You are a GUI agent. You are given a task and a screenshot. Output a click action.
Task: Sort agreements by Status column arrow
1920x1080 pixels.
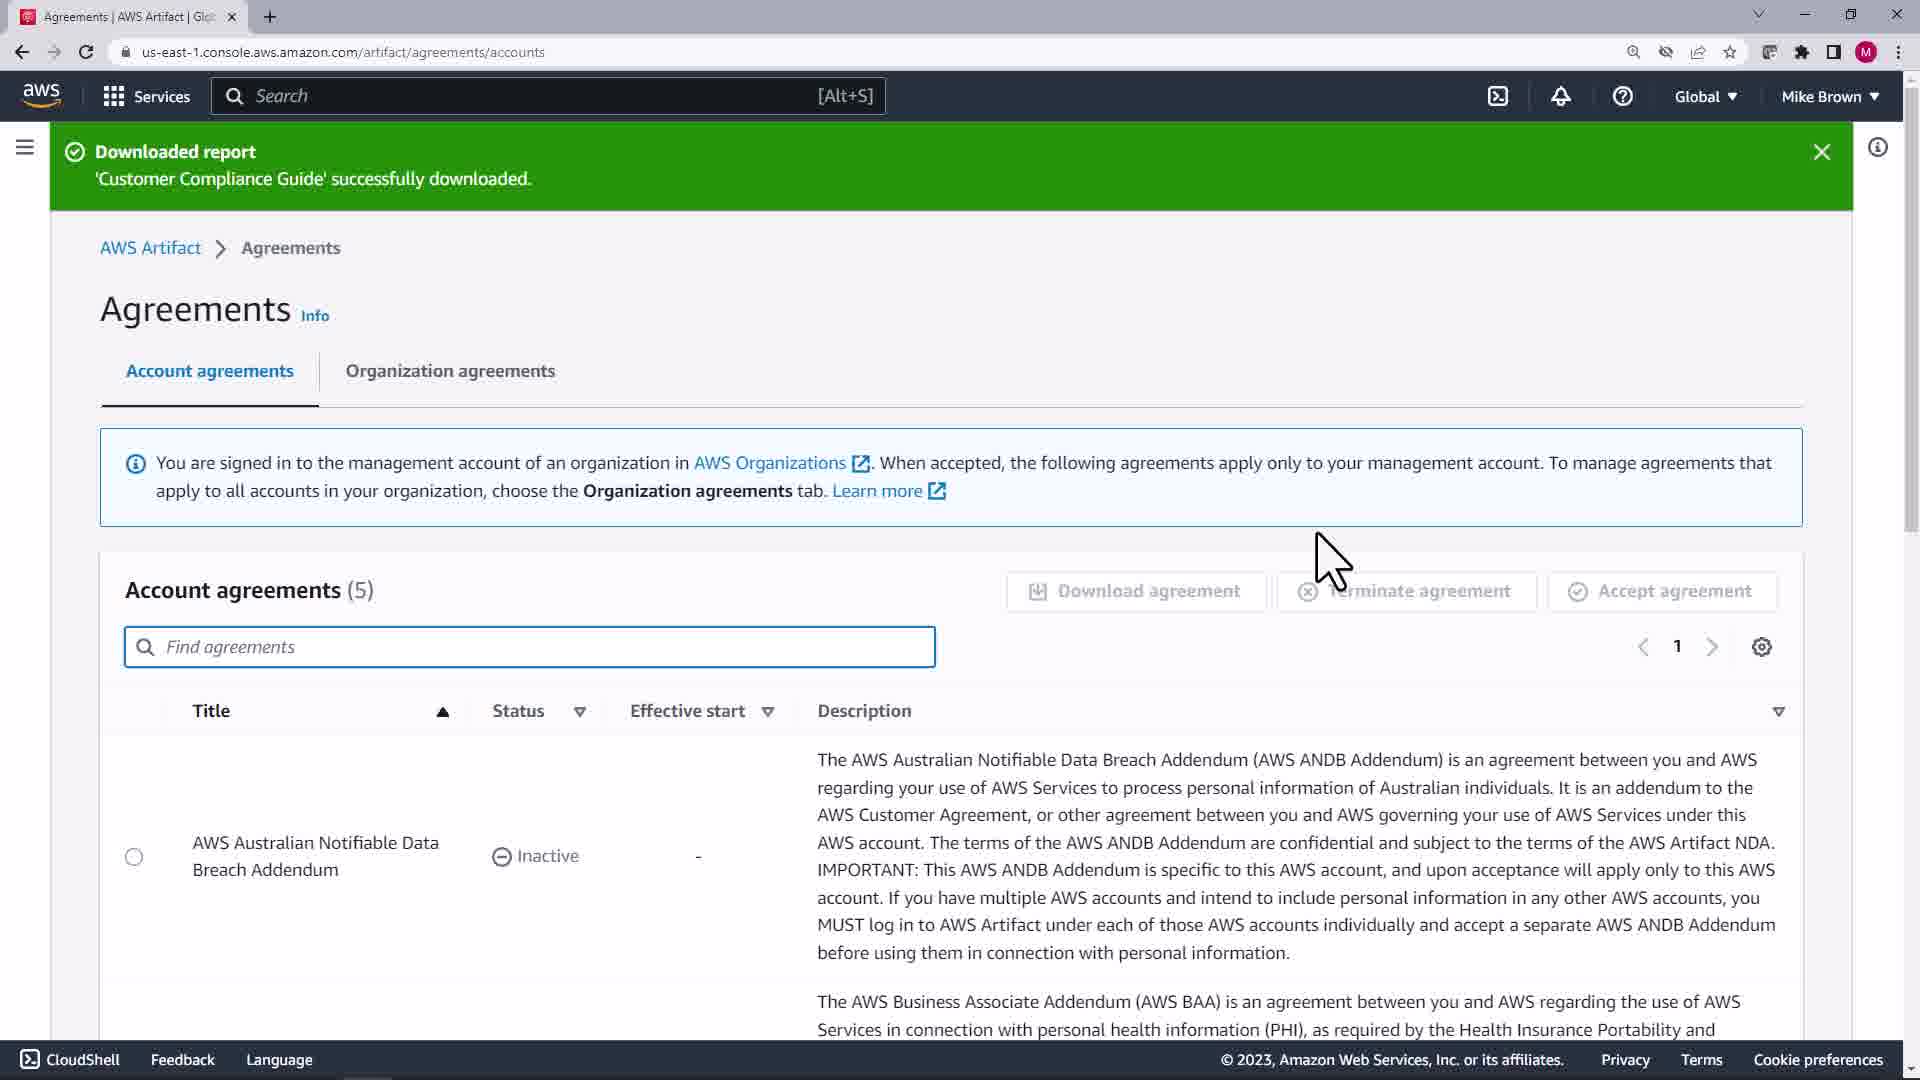point(579,712)
